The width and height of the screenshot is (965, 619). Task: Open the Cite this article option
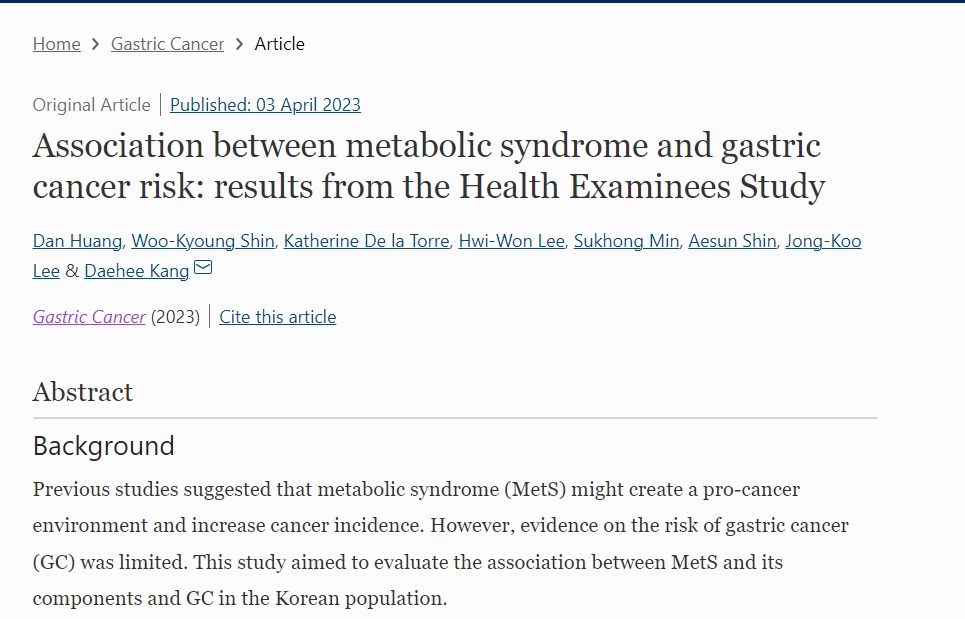[x=277, y=316]
